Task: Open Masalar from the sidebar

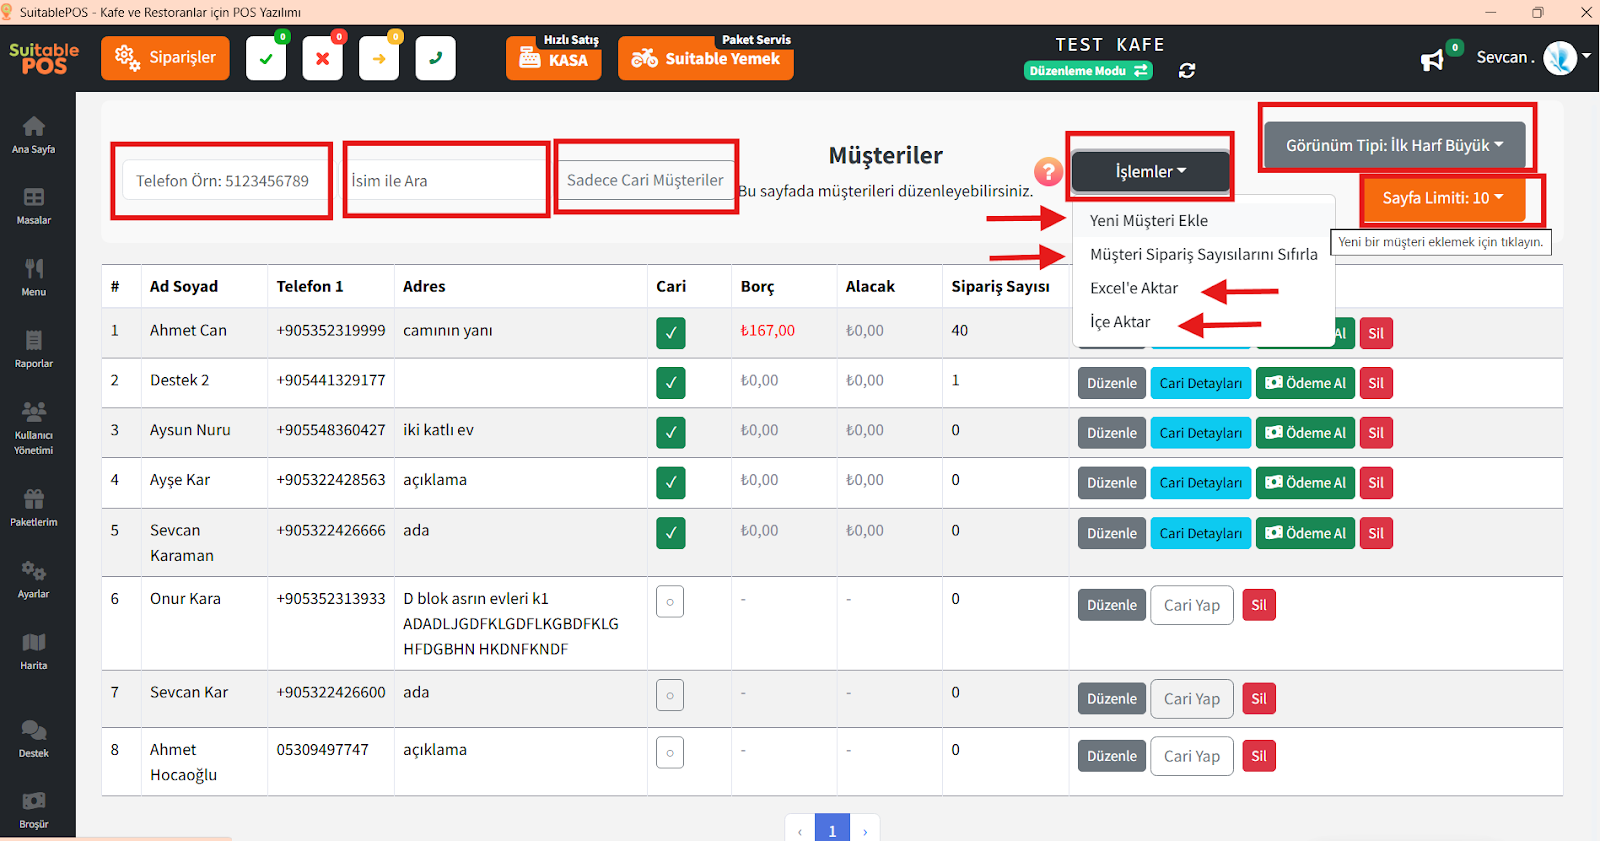Action: (33, 205)
